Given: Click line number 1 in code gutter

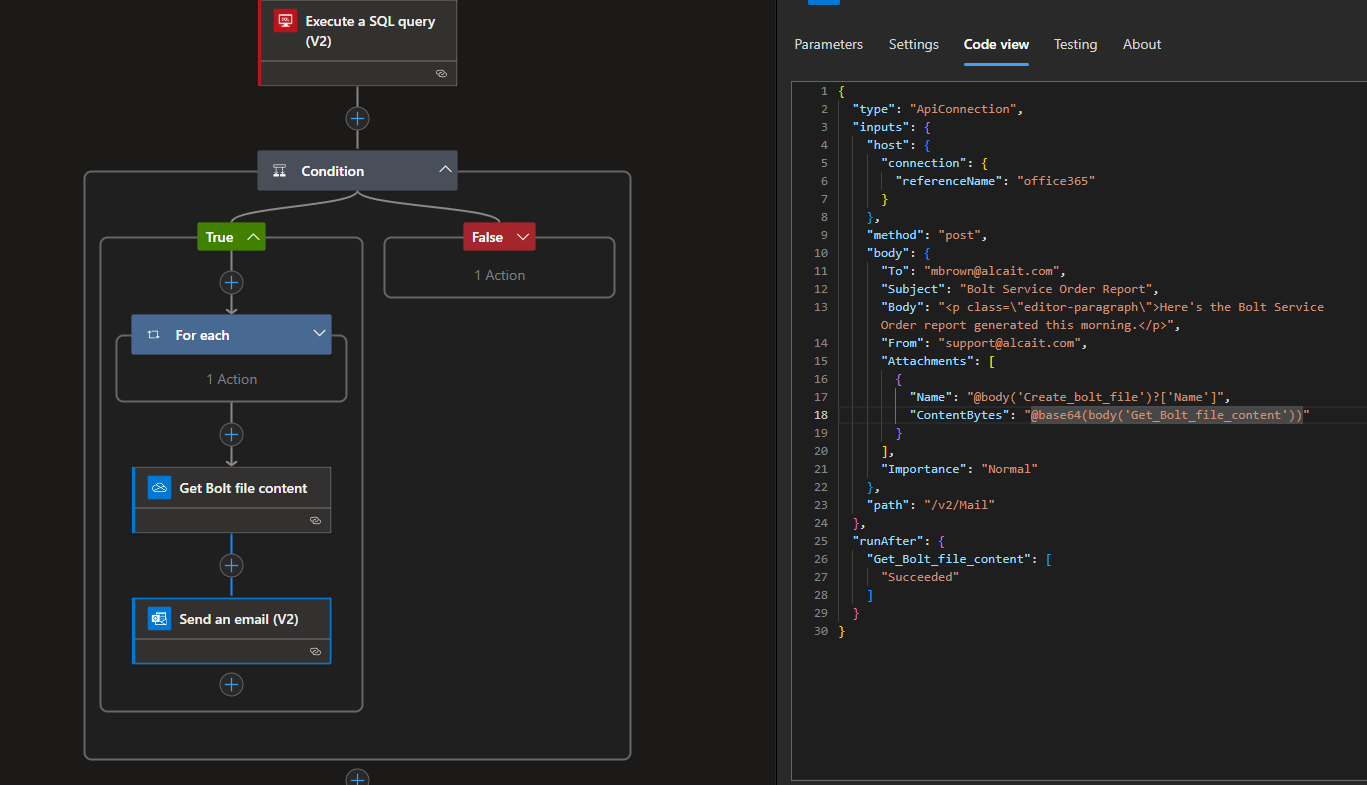Looking at the screenshot, I should click(824, 91).
